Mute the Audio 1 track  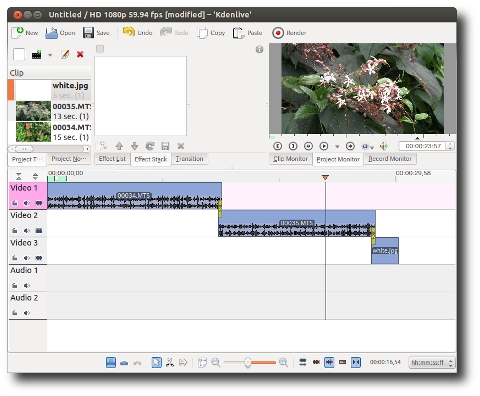27,285
